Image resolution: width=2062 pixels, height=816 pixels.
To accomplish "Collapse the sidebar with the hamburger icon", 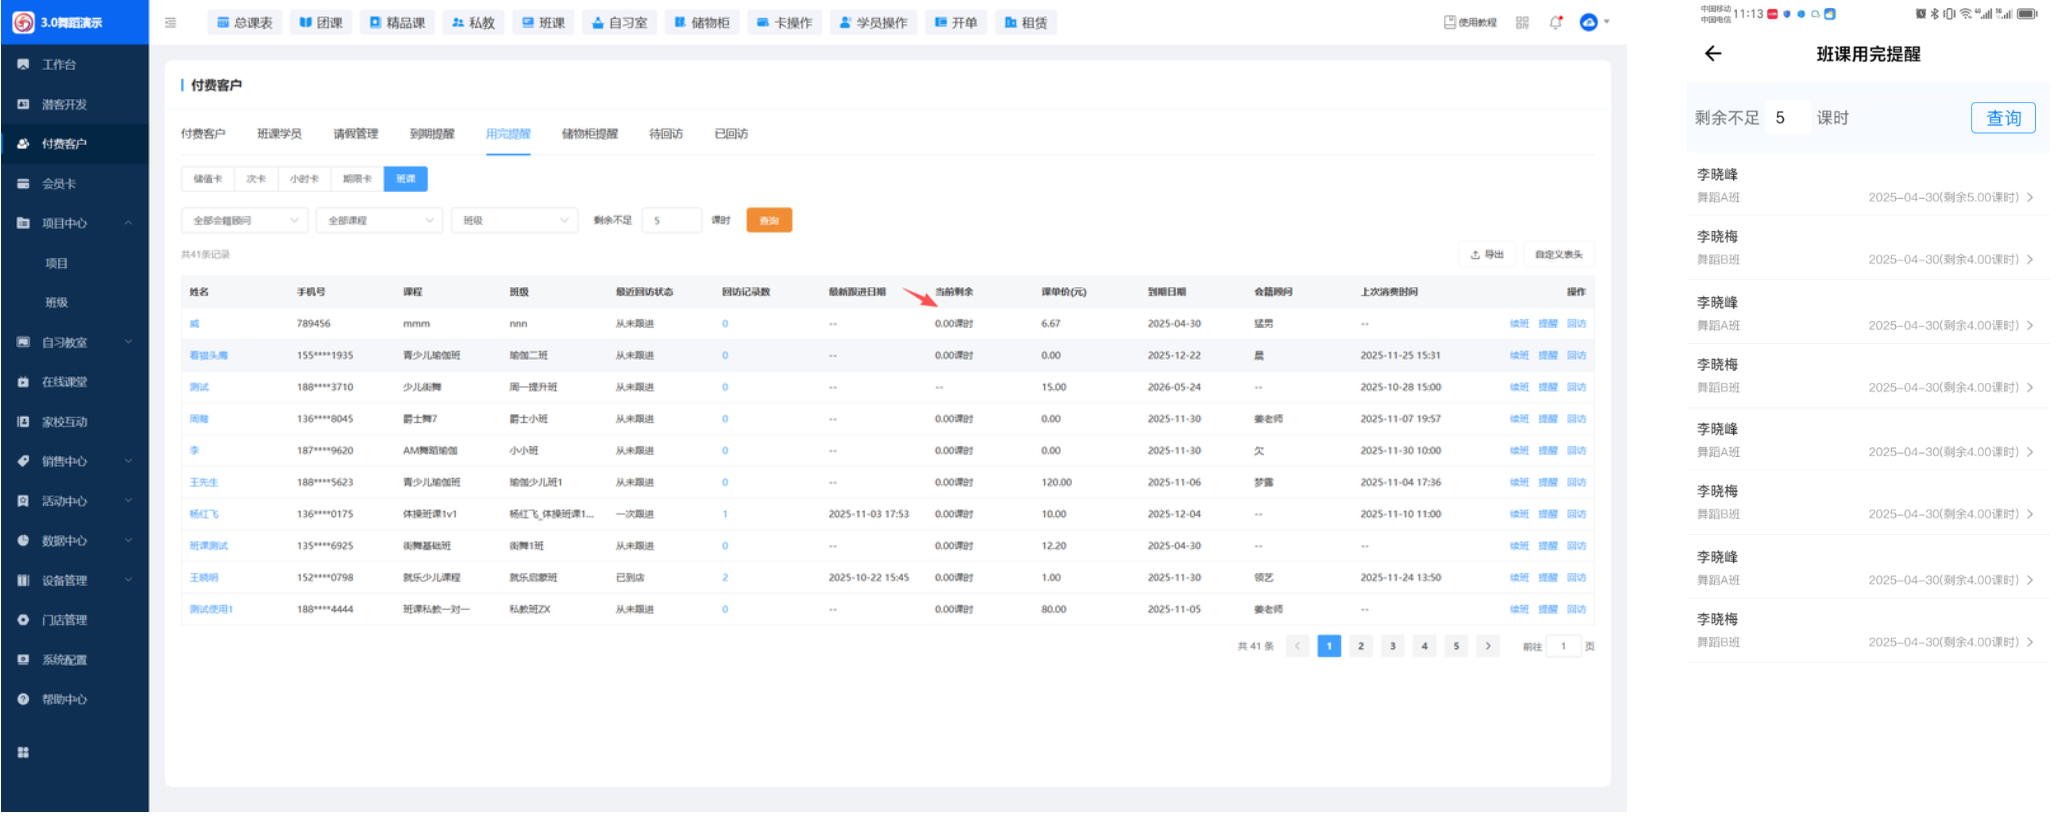I will coord(170,23).
